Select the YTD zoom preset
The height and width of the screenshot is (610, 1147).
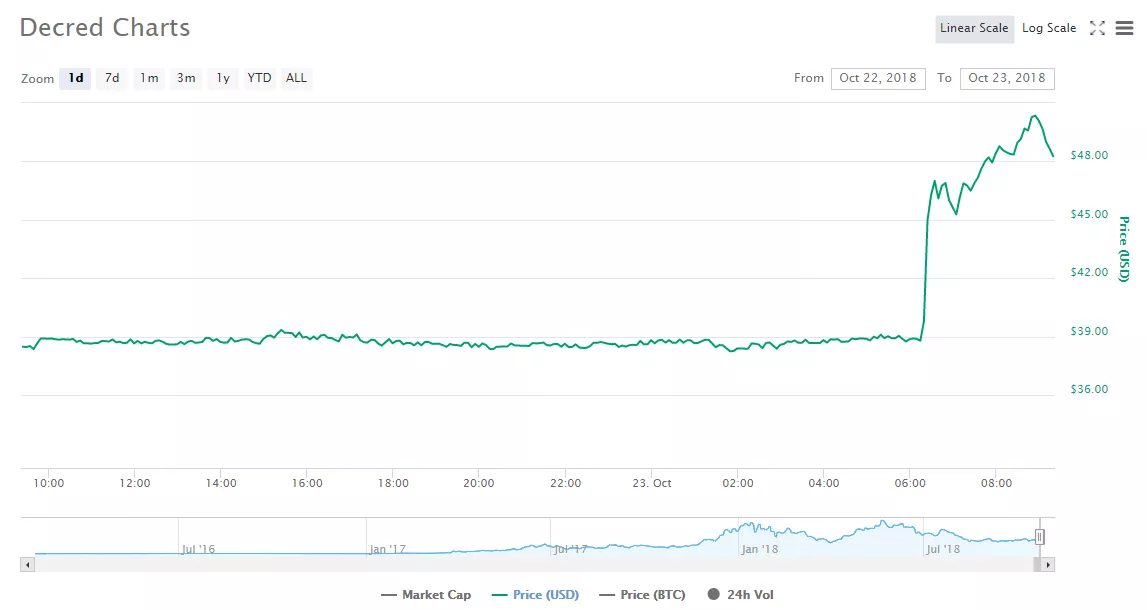click(259, 78)
